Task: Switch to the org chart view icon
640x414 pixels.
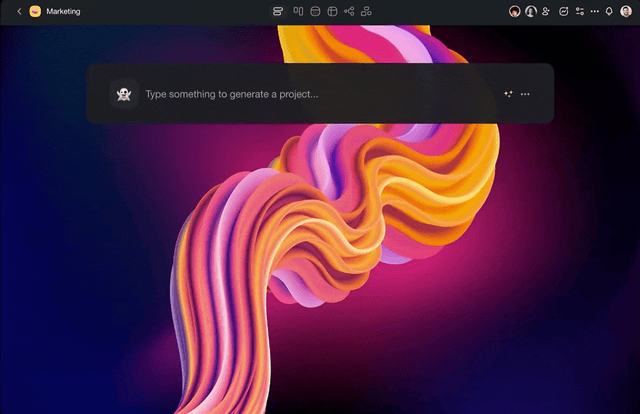Action: click(366, 11)
